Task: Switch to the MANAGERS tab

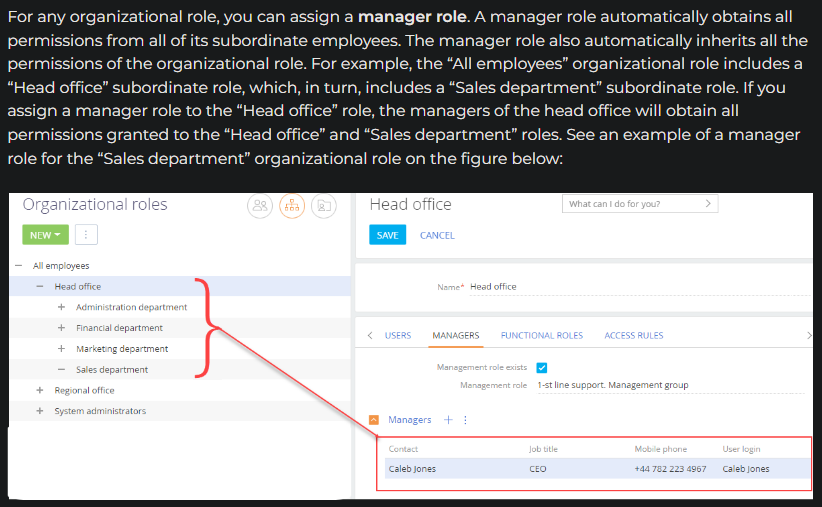Action: point(456,336)
